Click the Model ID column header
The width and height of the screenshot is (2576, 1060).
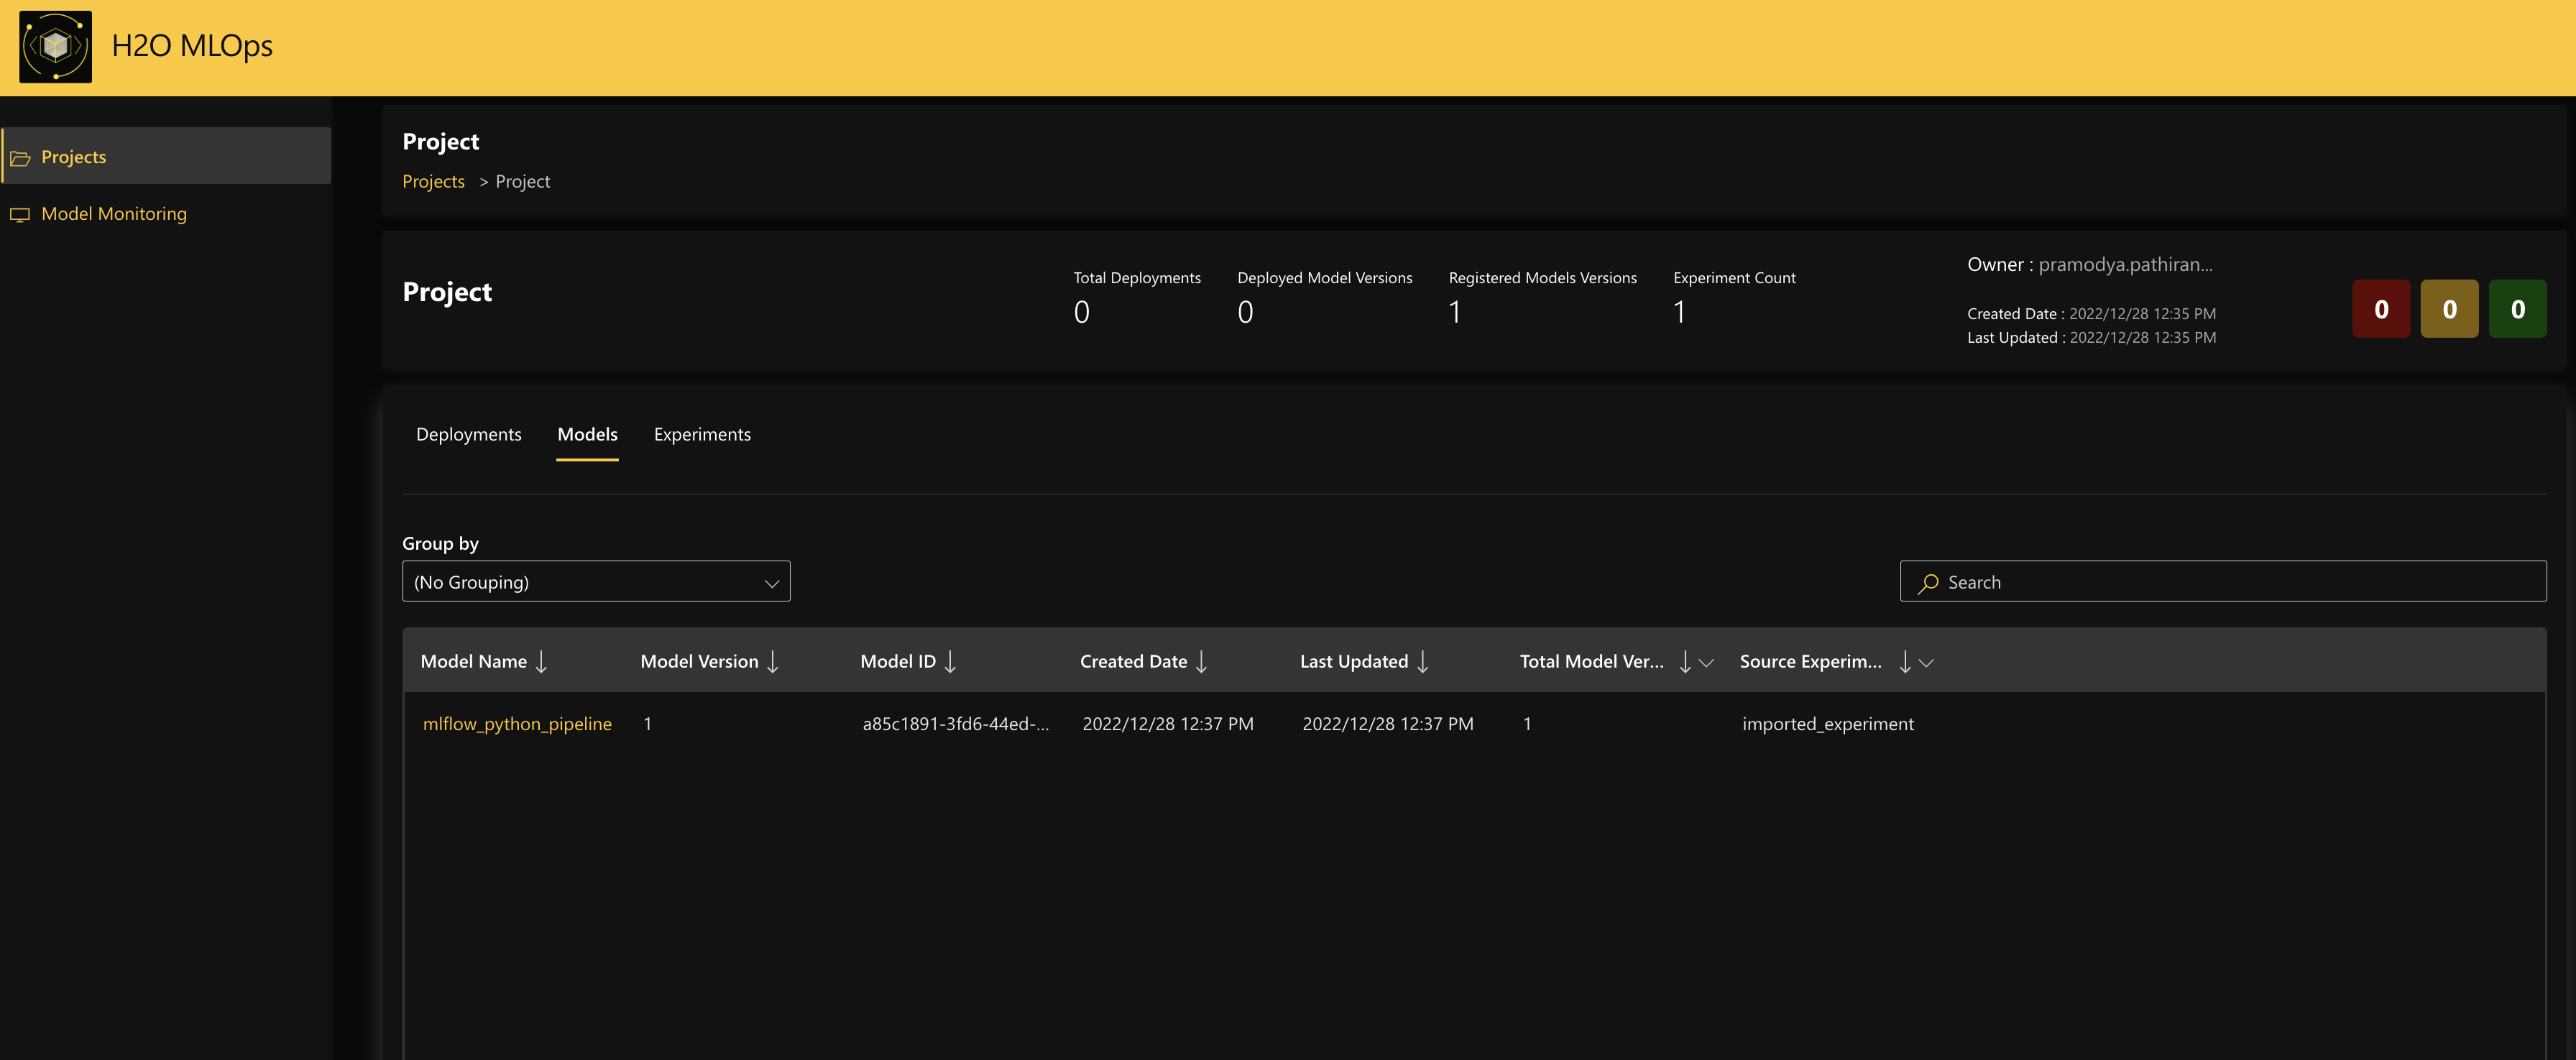(x=898, y=662)
